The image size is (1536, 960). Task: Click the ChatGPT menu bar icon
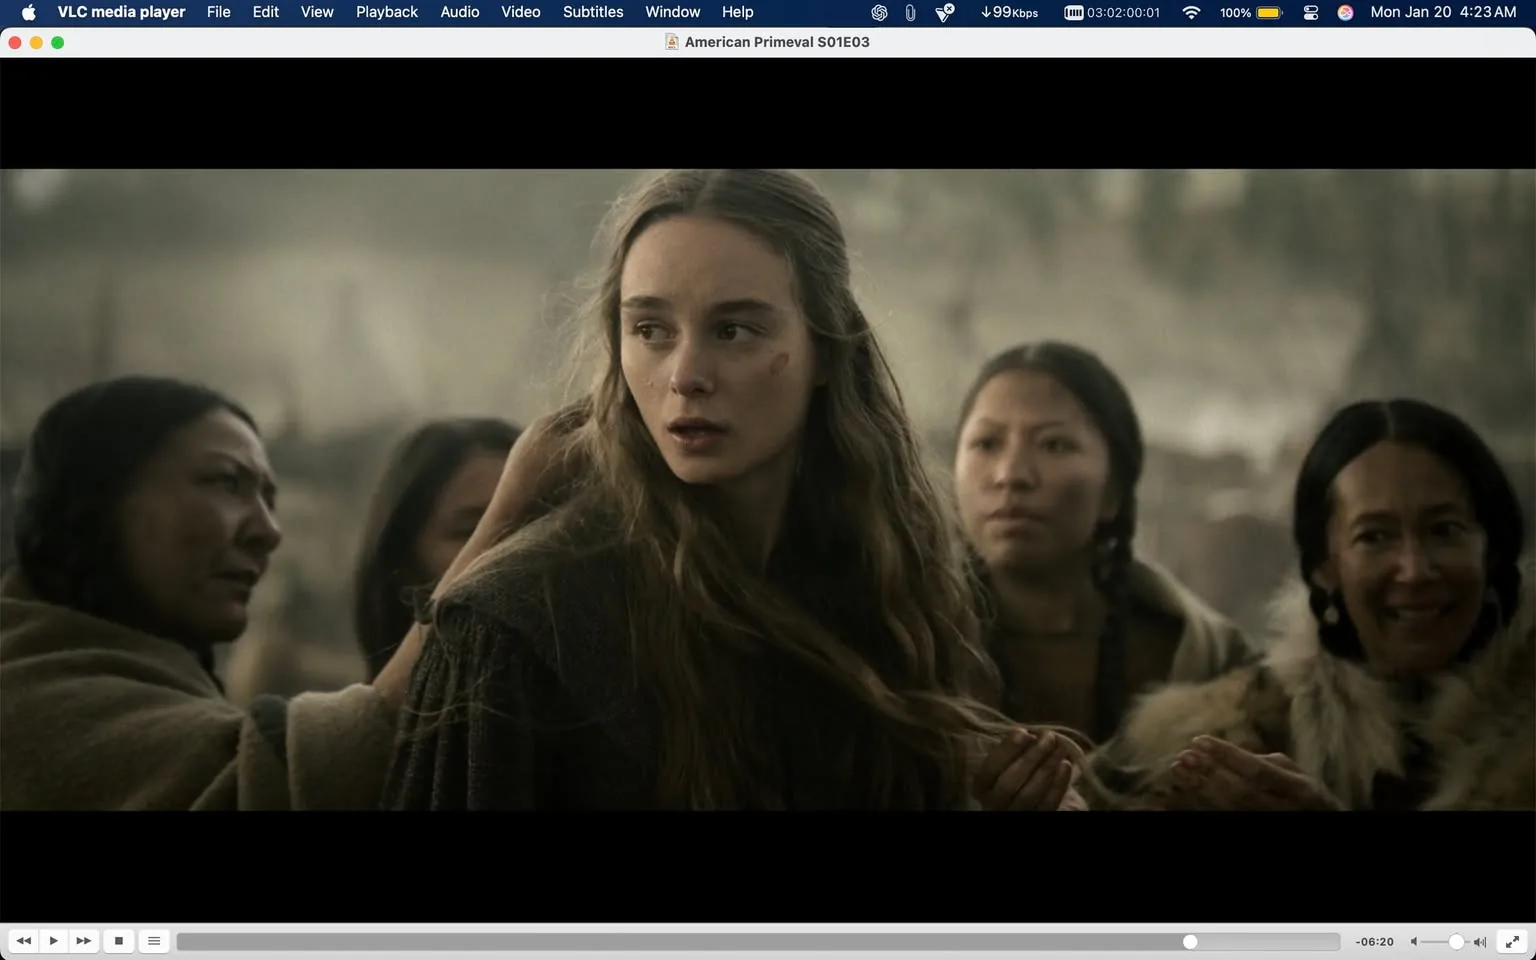(878, 12)
